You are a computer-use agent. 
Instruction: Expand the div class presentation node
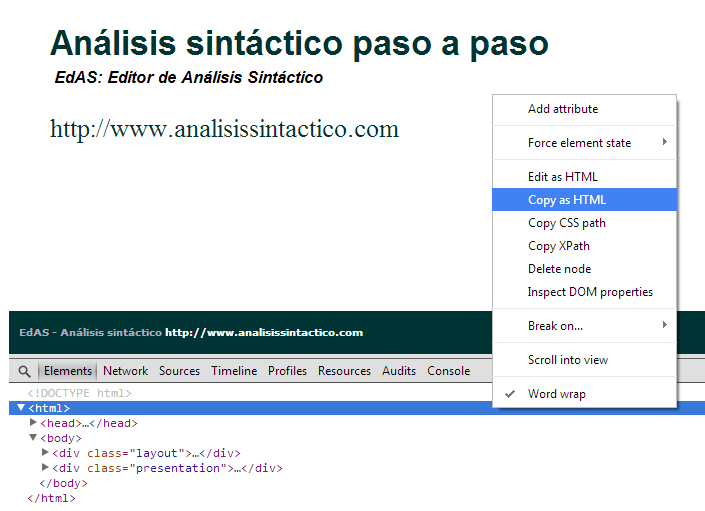click(x=45, y=468)
